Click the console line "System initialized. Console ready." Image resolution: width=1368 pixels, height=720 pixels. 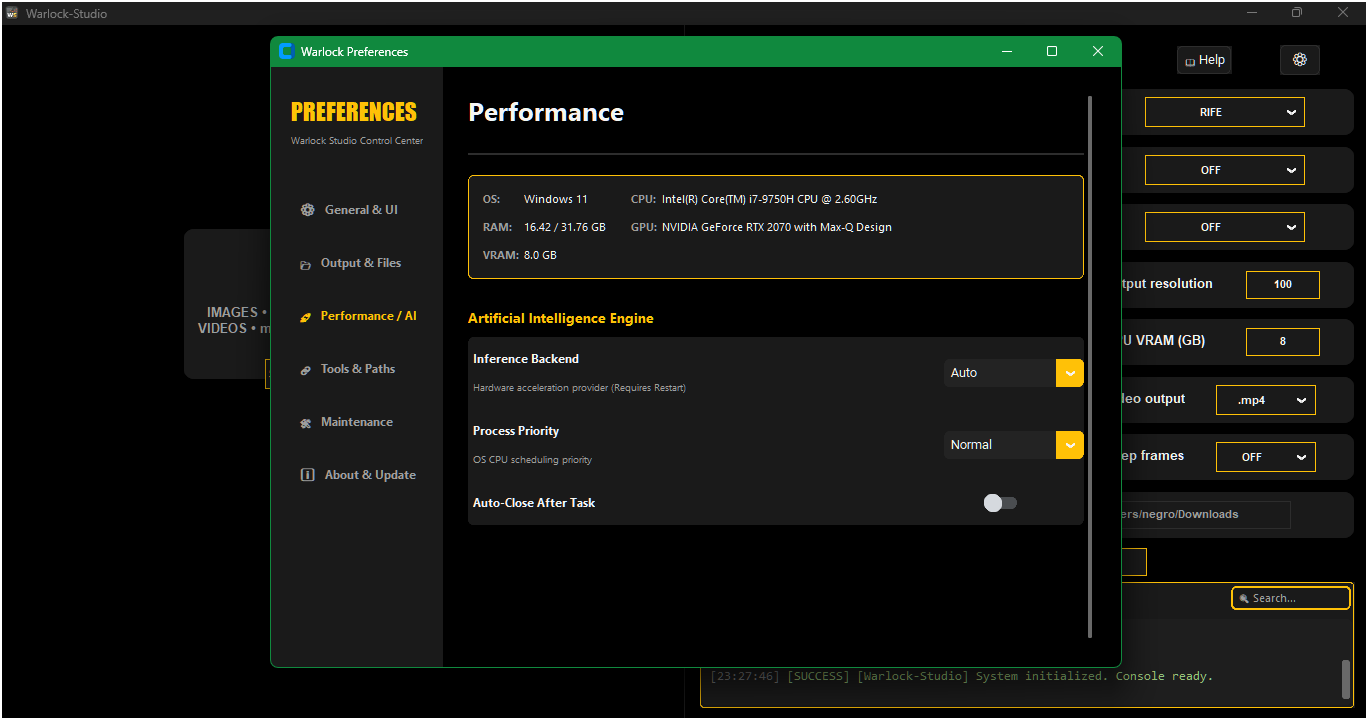(1095, 677)
